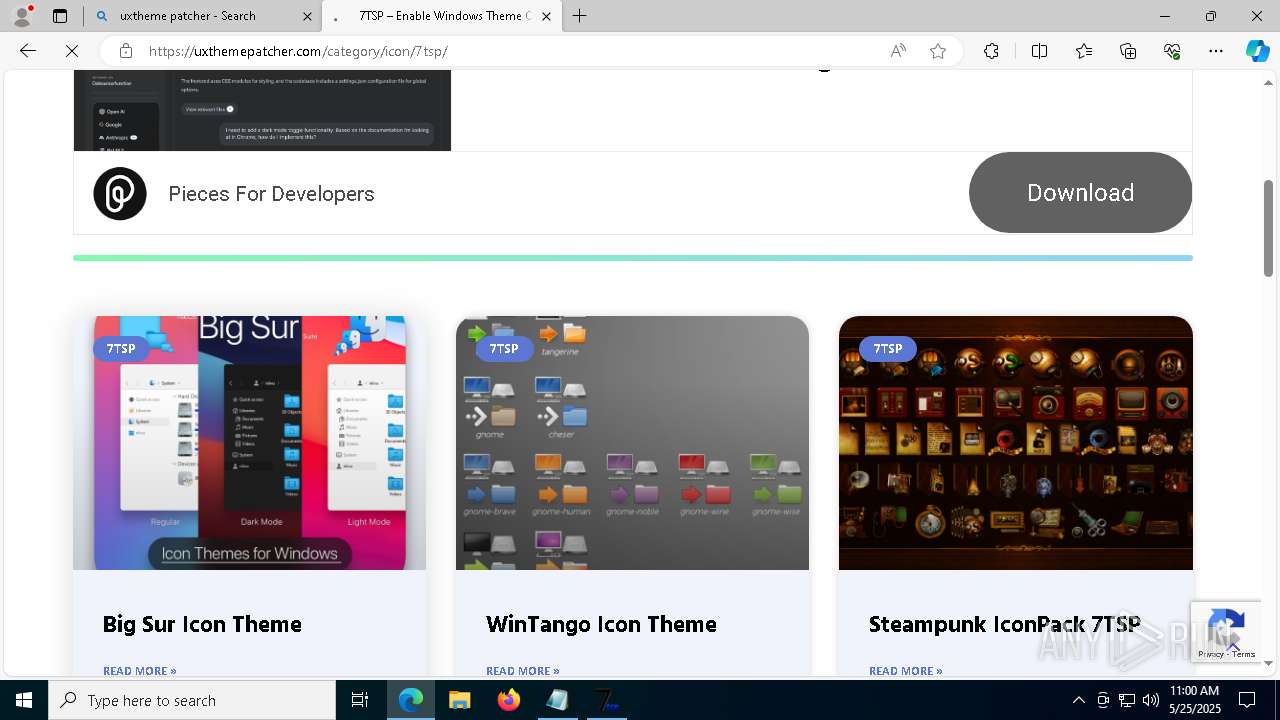Open Edge Settings and more menu

pyautogui.click(x=1216, y=51)
